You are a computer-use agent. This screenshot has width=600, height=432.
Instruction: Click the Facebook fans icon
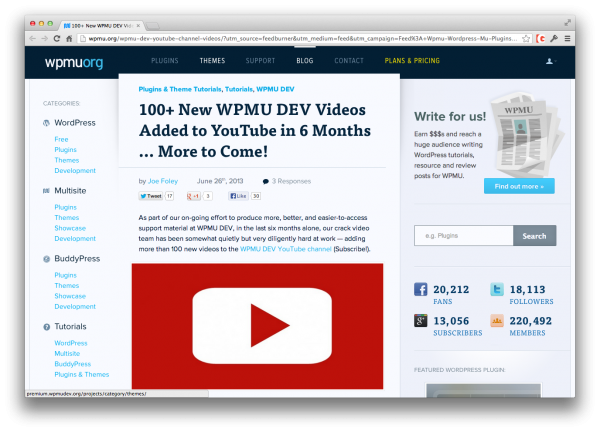(421, 290)
